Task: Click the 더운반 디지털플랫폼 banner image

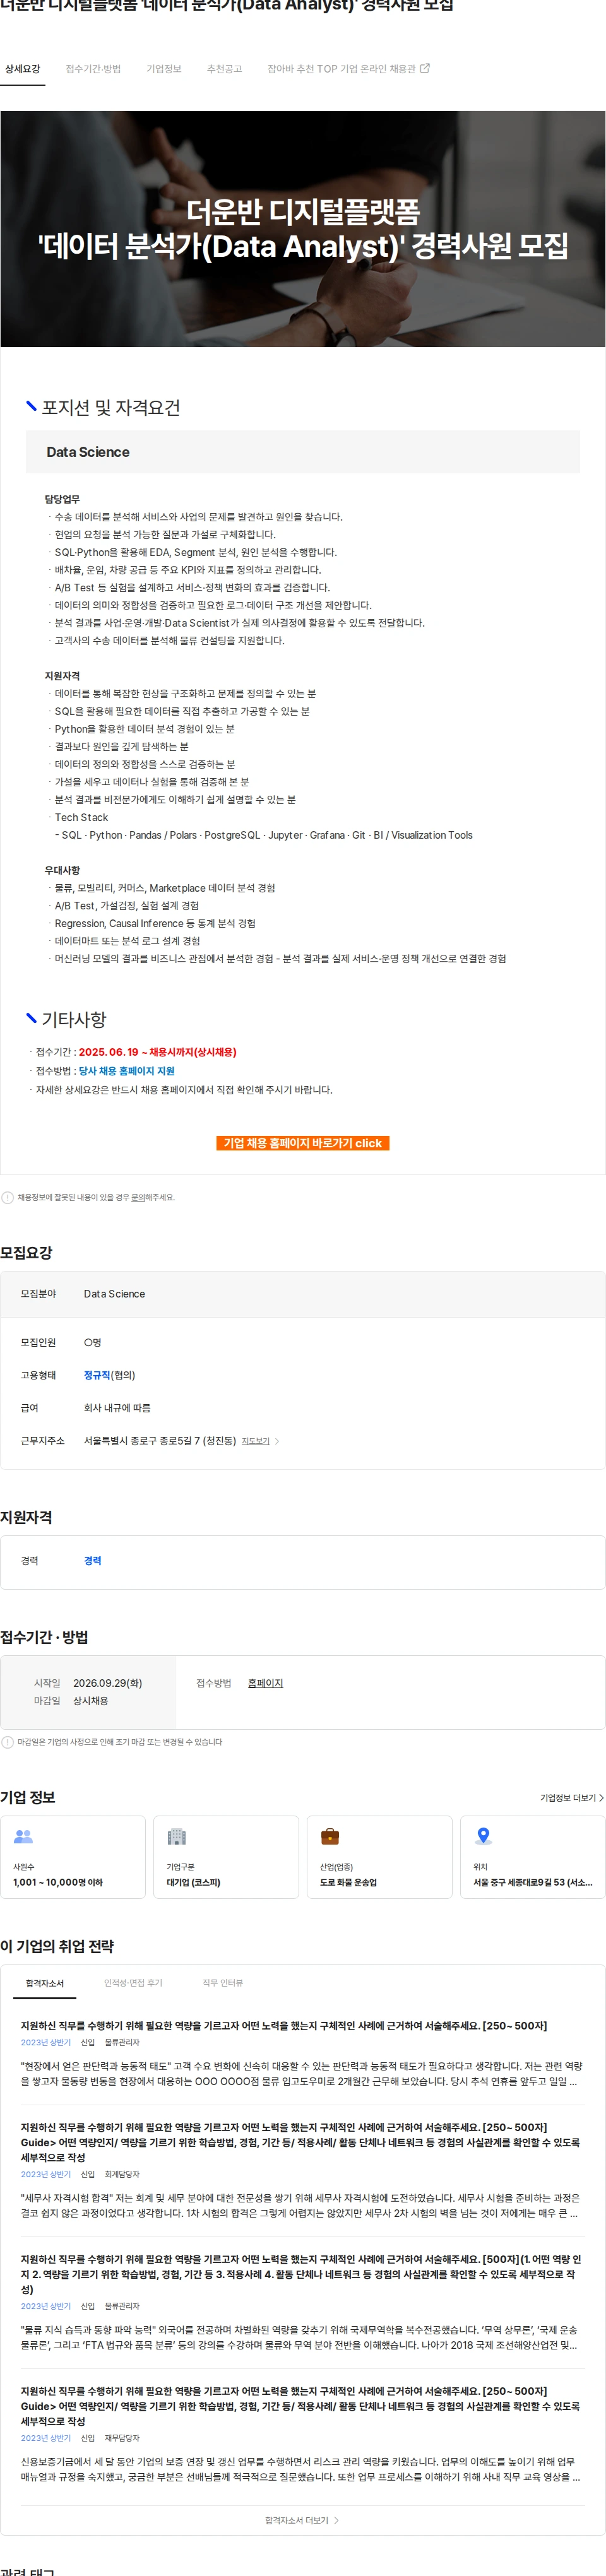Action: [x=303, y=229]
